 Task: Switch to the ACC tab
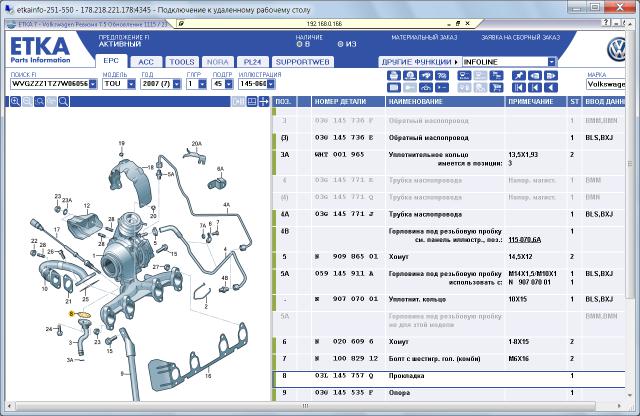point(146,62)
